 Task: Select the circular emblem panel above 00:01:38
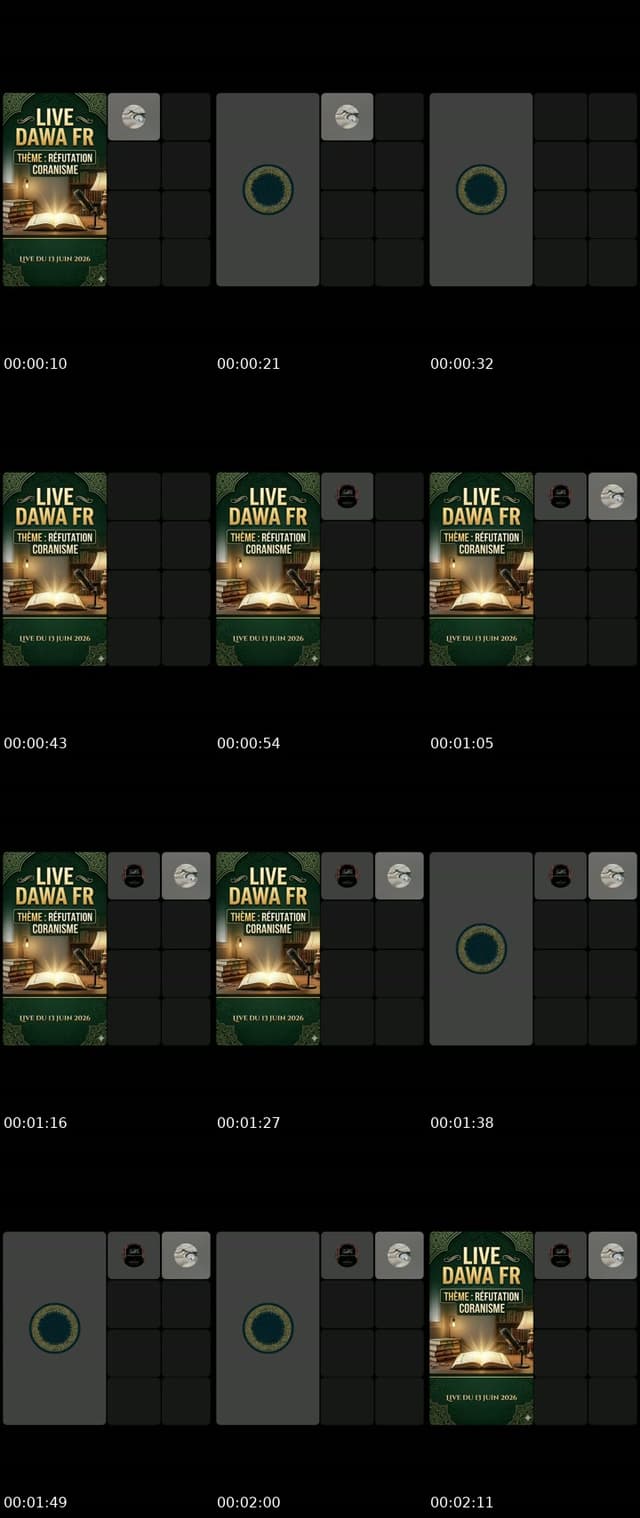[x=481, y=949]
